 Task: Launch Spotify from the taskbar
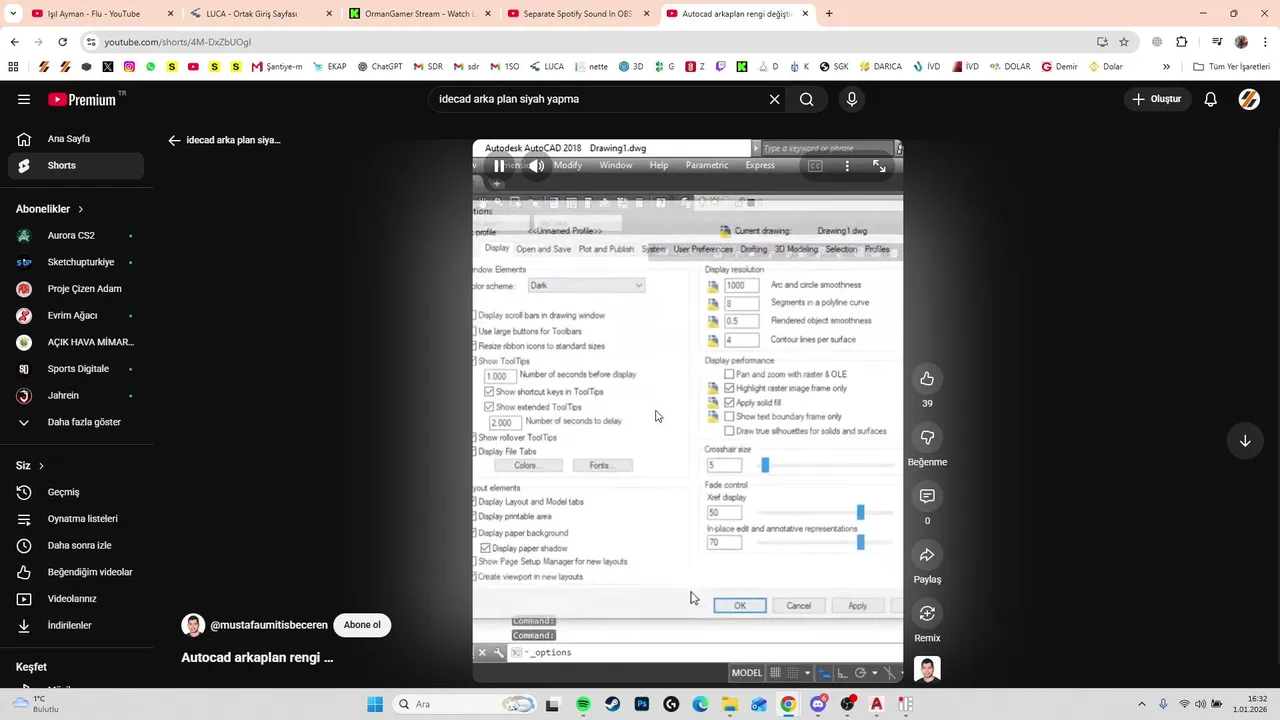point(584,704)
